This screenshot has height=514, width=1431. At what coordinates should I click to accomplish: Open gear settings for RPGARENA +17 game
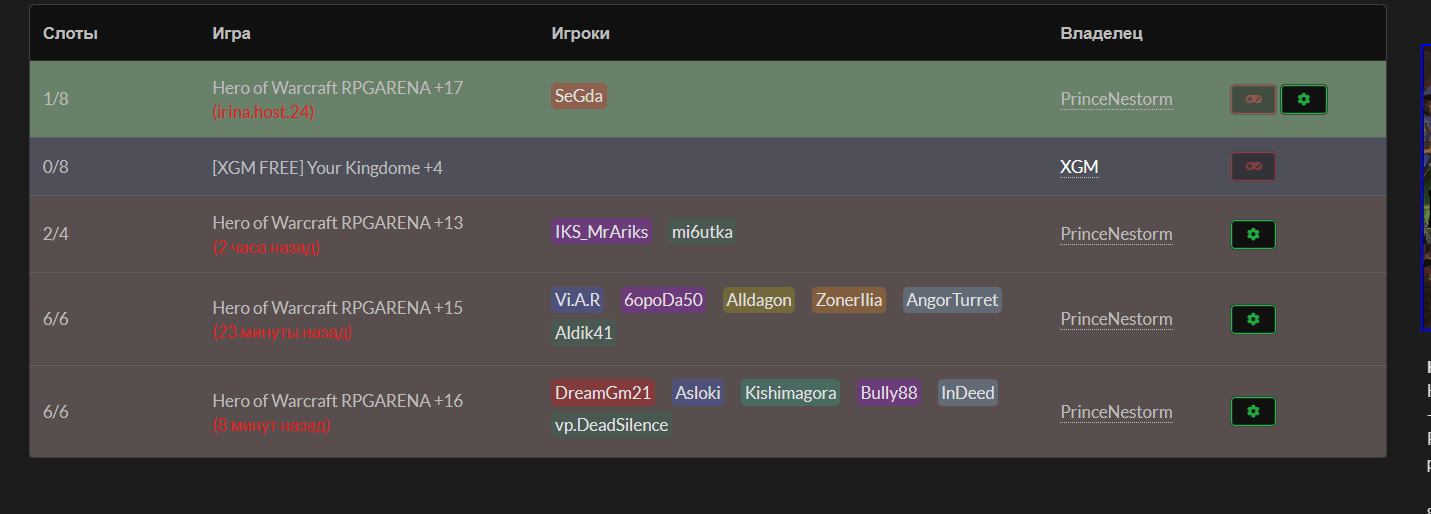pyautogui.click(x=1303, y=99)
